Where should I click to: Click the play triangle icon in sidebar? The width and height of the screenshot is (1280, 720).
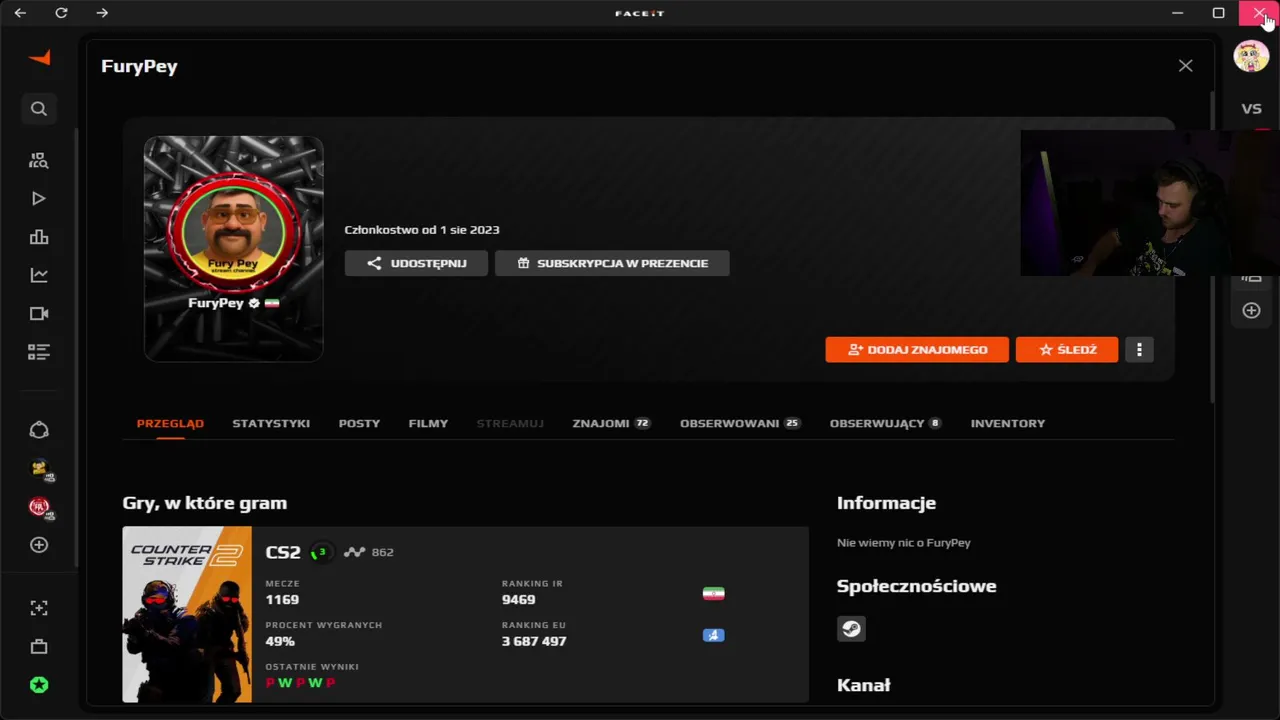click(39, 199)
